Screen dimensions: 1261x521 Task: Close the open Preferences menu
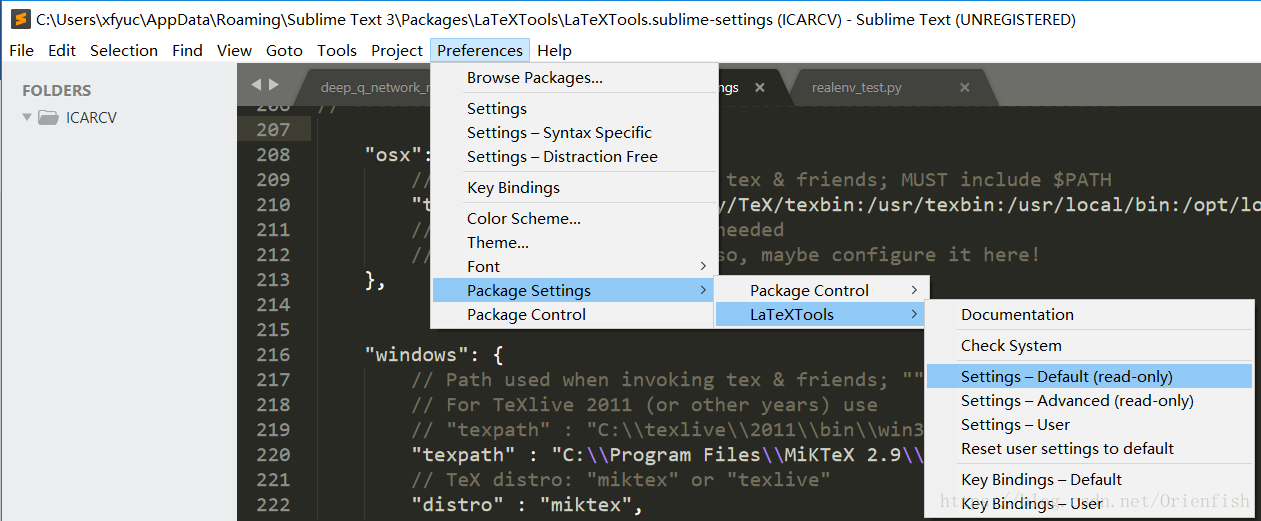(480, 50)
